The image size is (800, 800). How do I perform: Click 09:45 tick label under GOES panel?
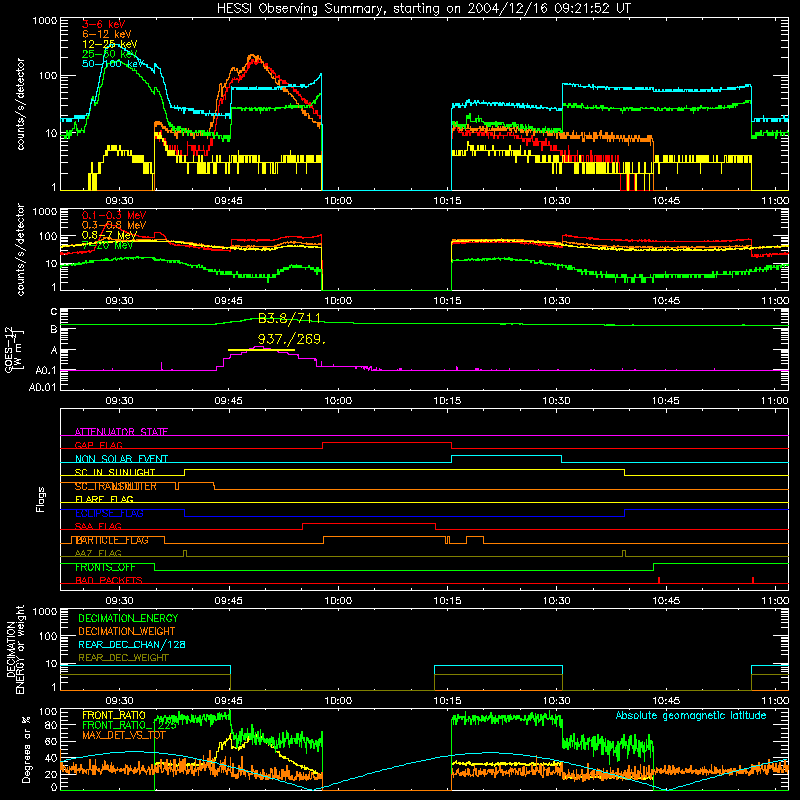229,401
